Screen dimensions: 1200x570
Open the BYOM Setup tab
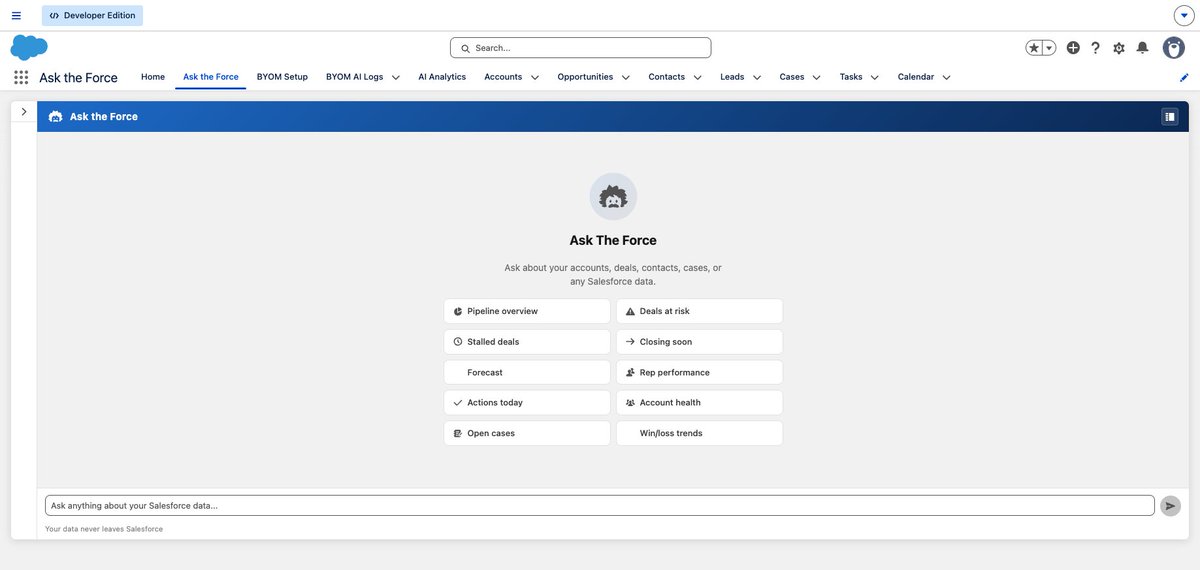pos(282,77)
